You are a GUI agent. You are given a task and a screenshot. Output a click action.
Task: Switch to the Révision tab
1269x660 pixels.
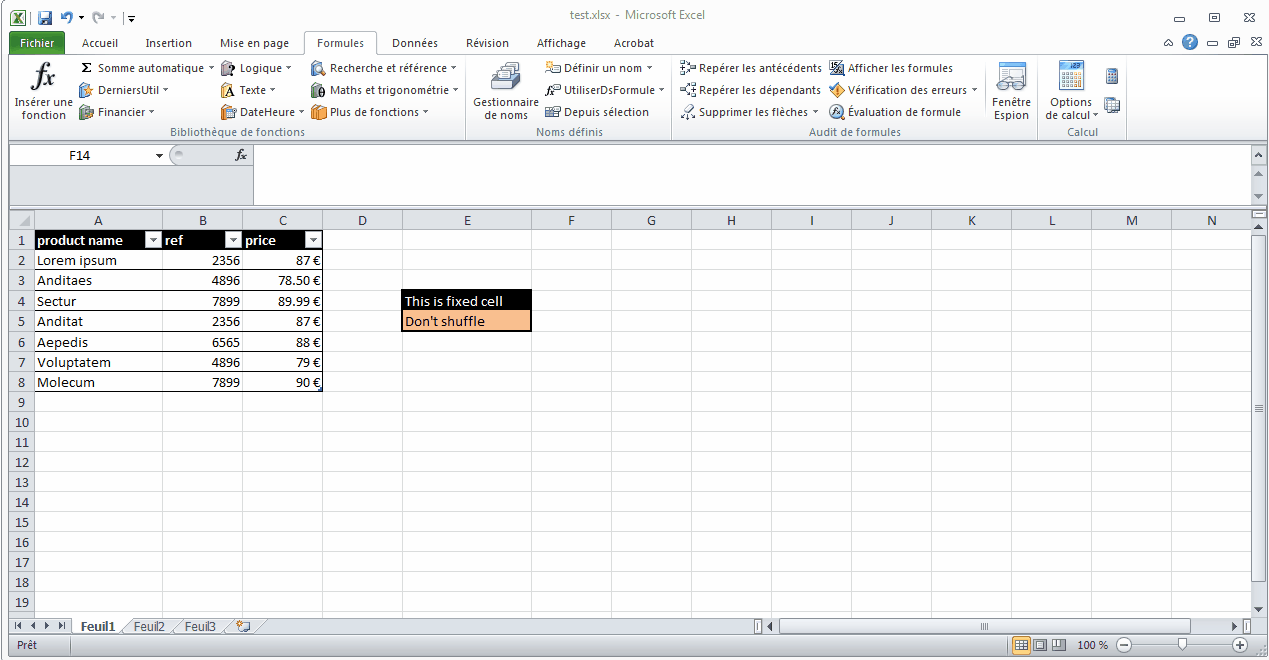point(487,43)
